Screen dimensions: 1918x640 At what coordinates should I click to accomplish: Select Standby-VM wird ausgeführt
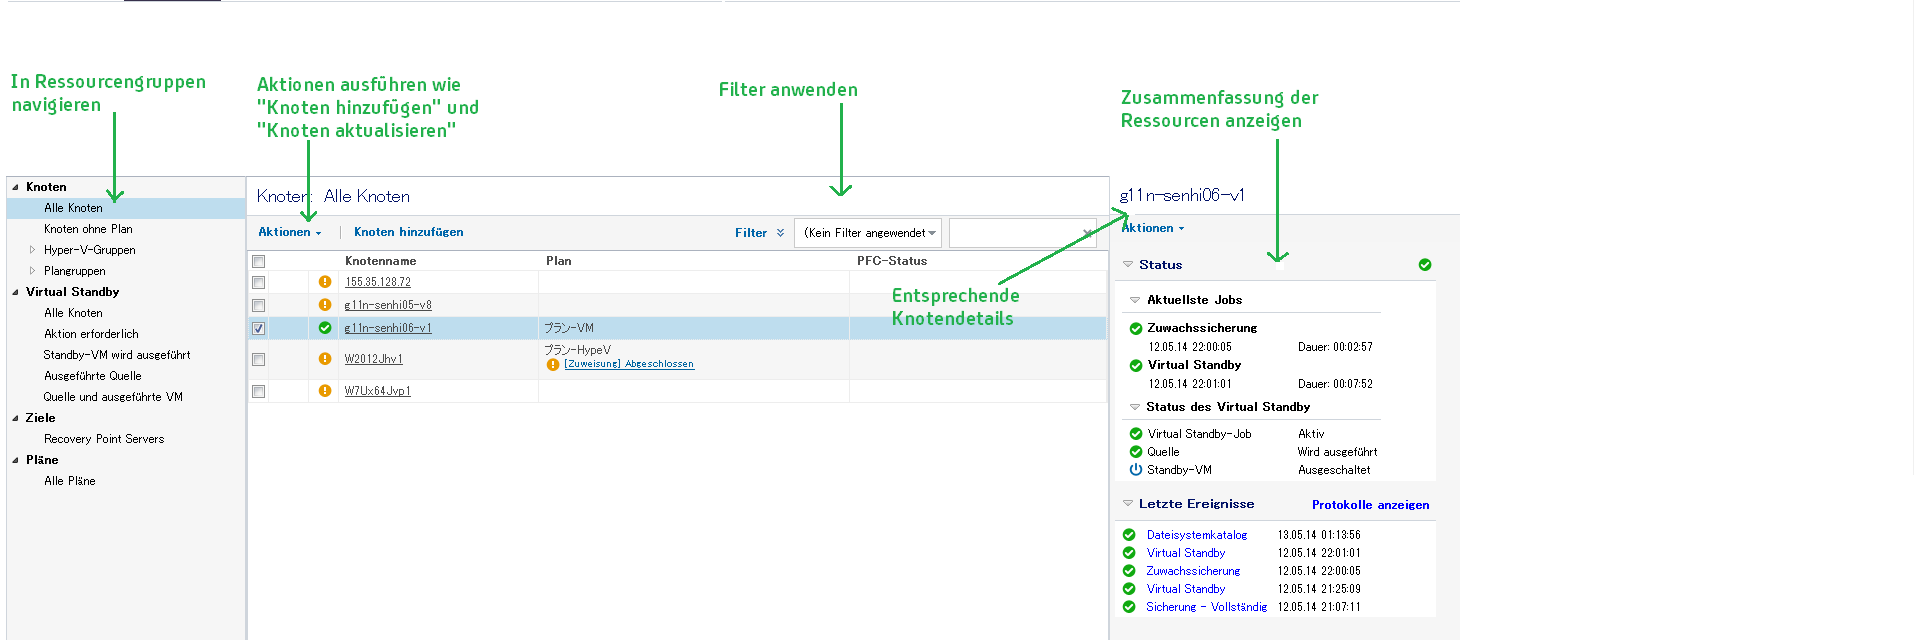(117, 355)
